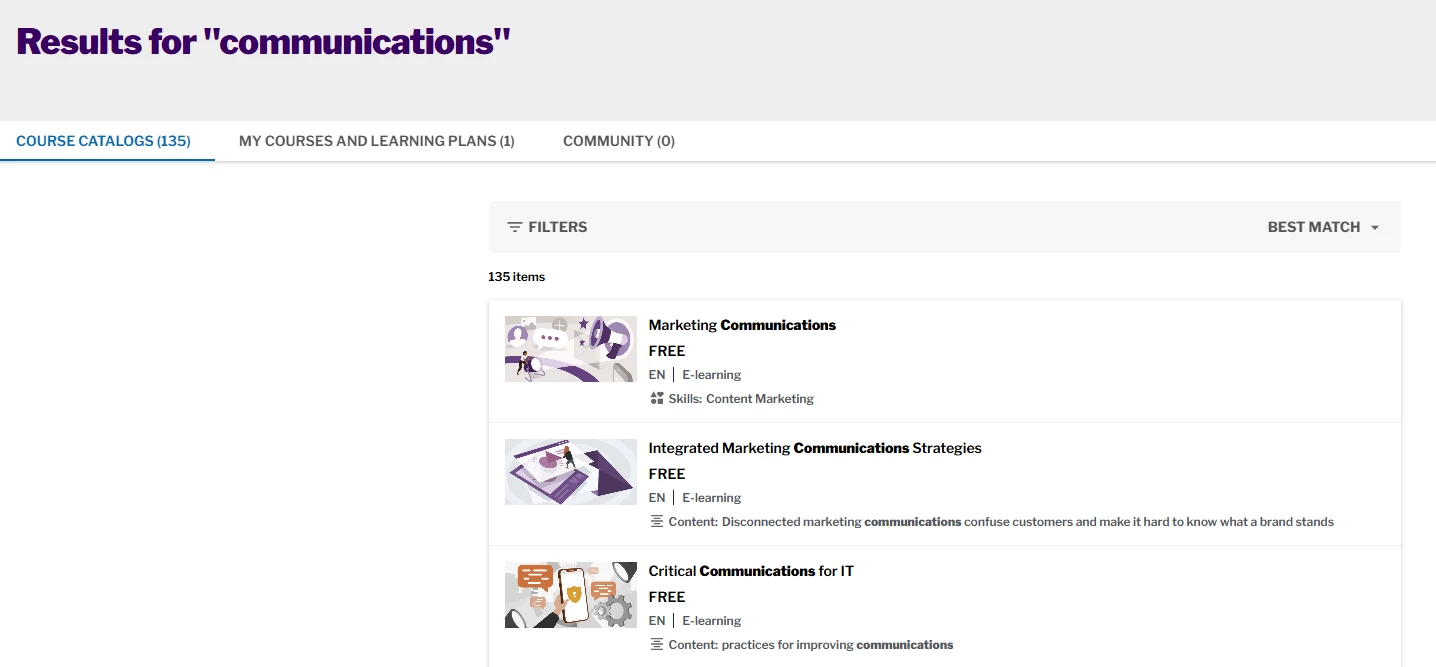Screen dimensions: 1436x667
Task: Click the Skills icon under Marketing Communications
Action: [x=657, y=399]
